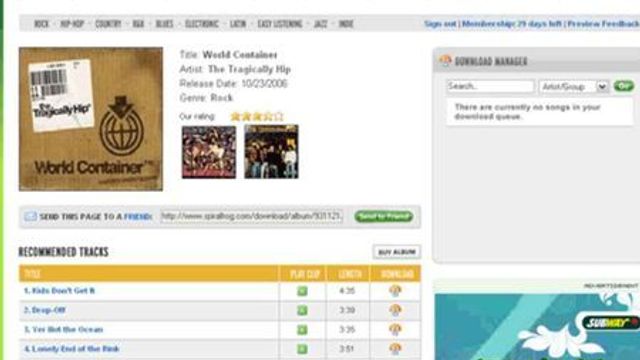Open the Drop-Off track title link
640x360 pixels.
tap(45, 310)
